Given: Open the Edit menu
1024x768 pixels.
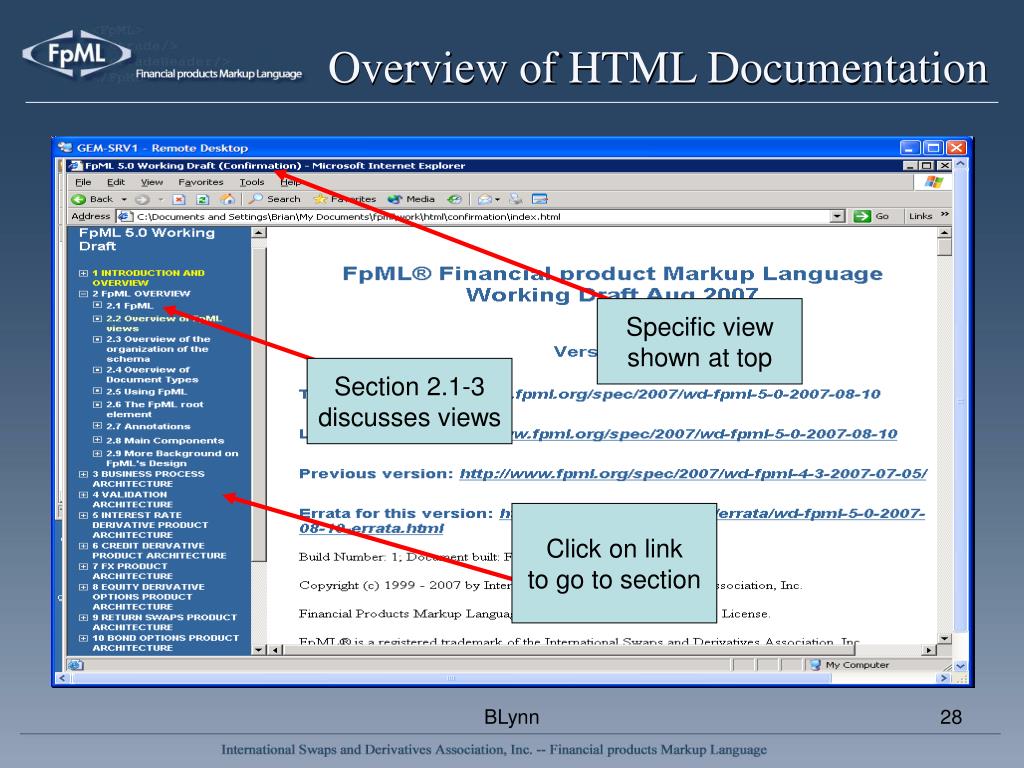Looking at the screenshot, I should click(116, 182).
